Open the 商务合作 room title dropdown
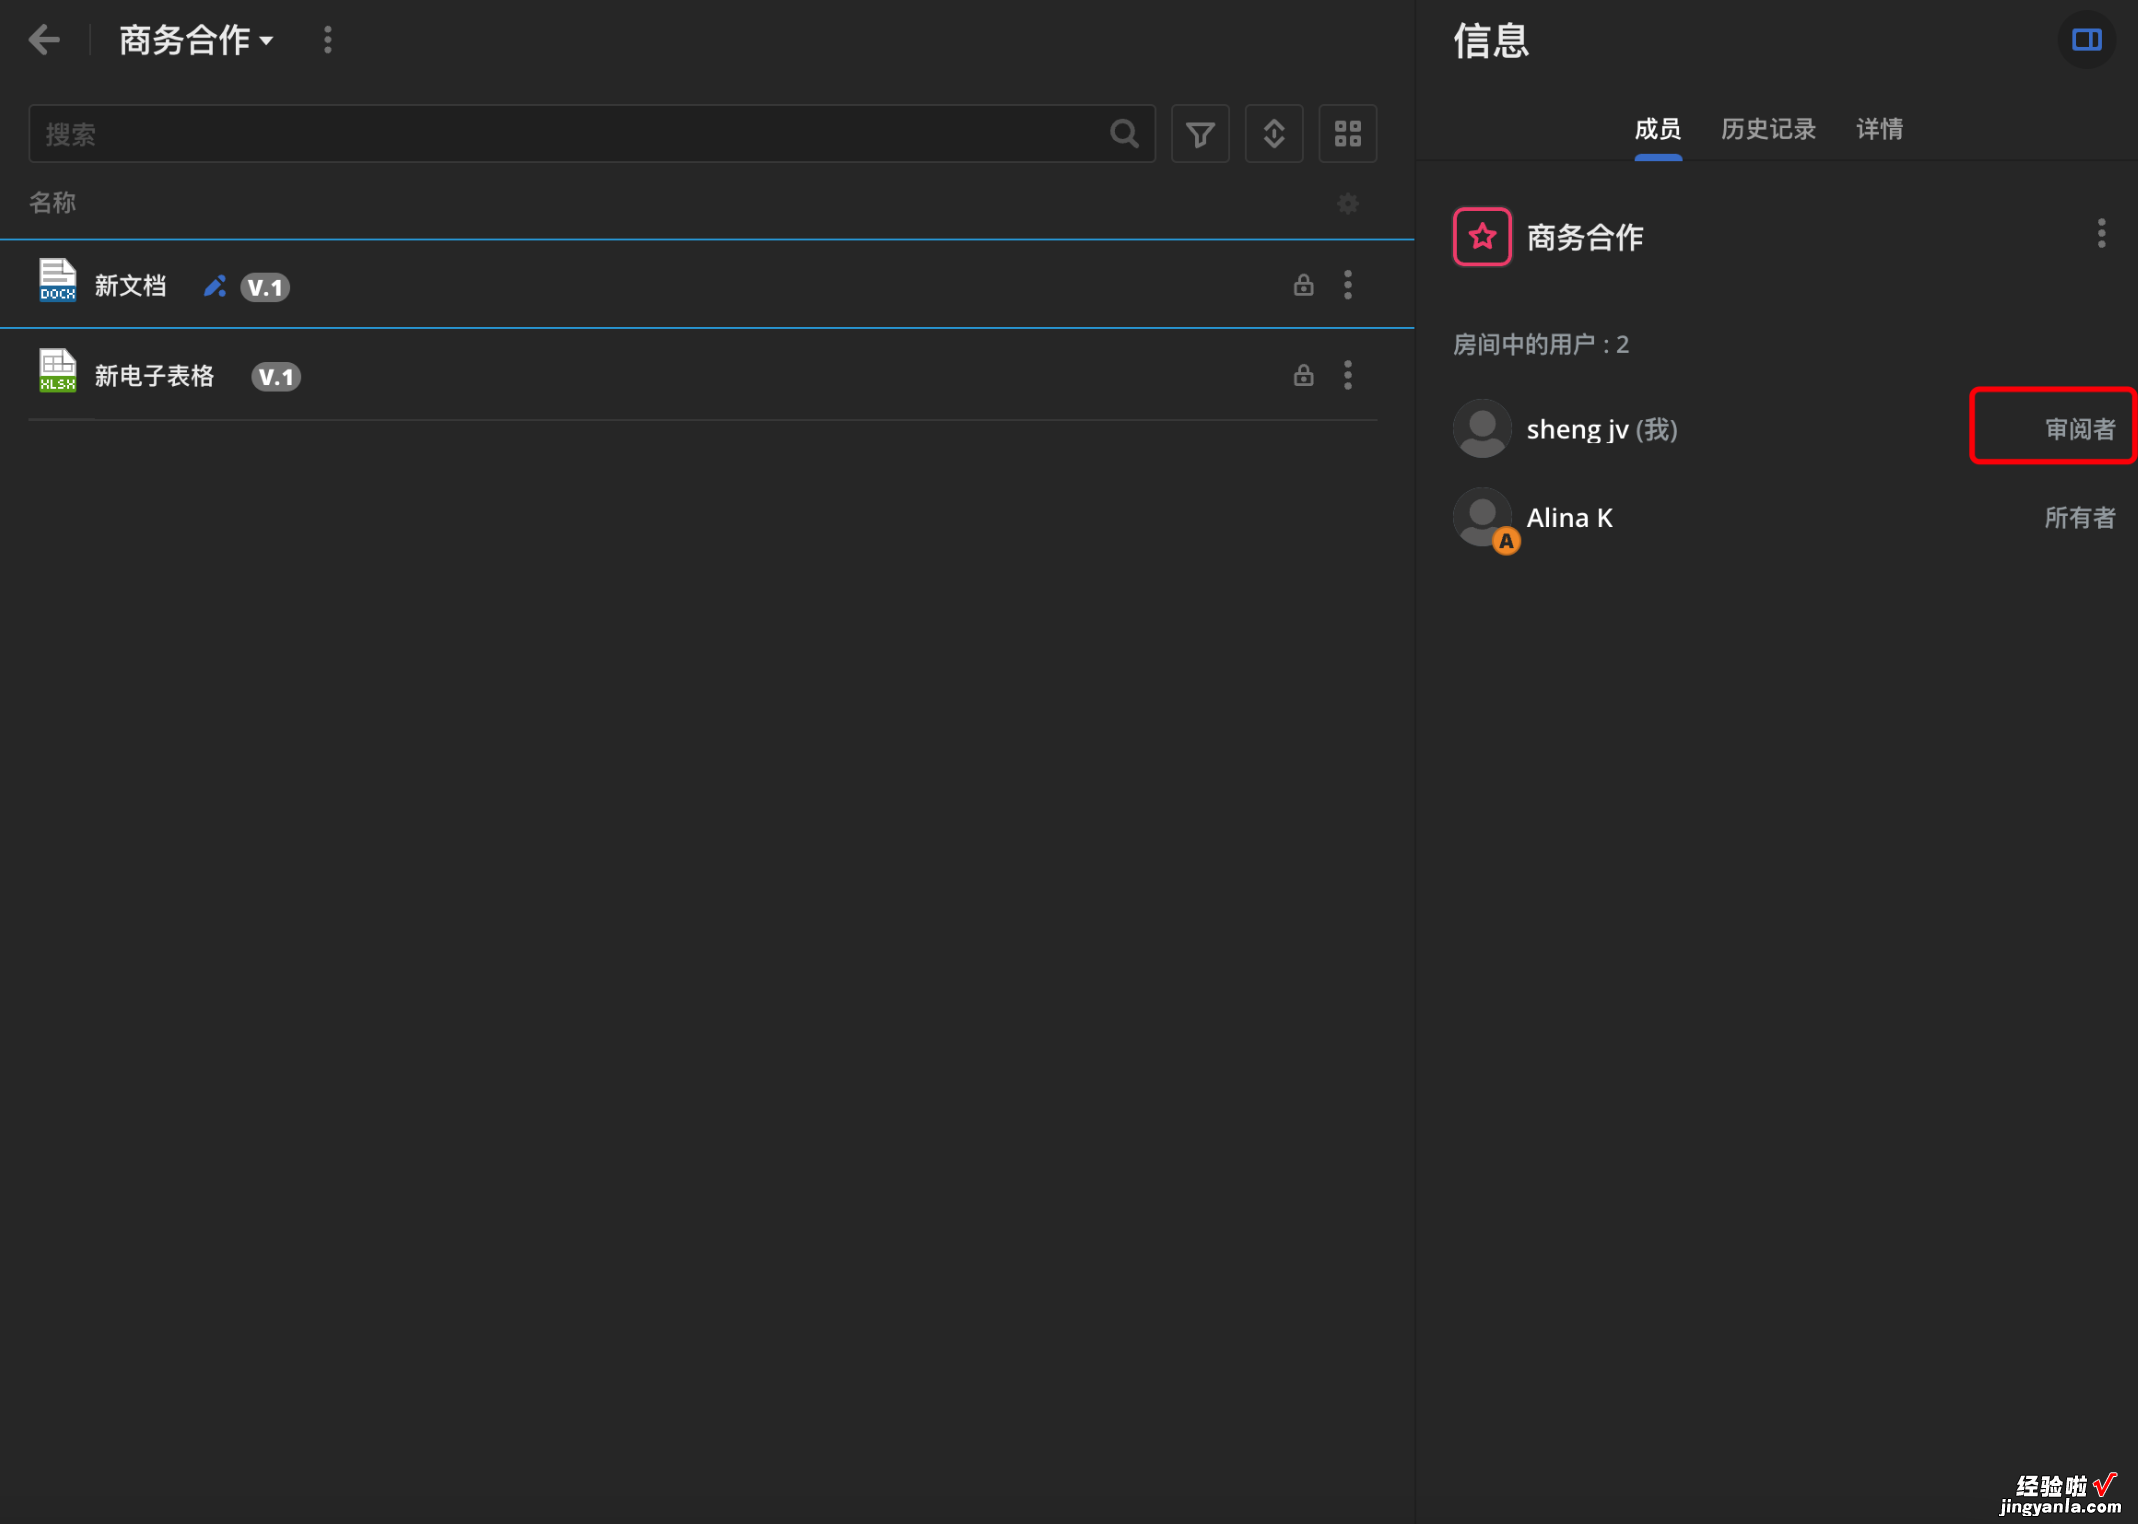The width and height of the screenshot is (2138, 1524). click(x=196, y=40)
